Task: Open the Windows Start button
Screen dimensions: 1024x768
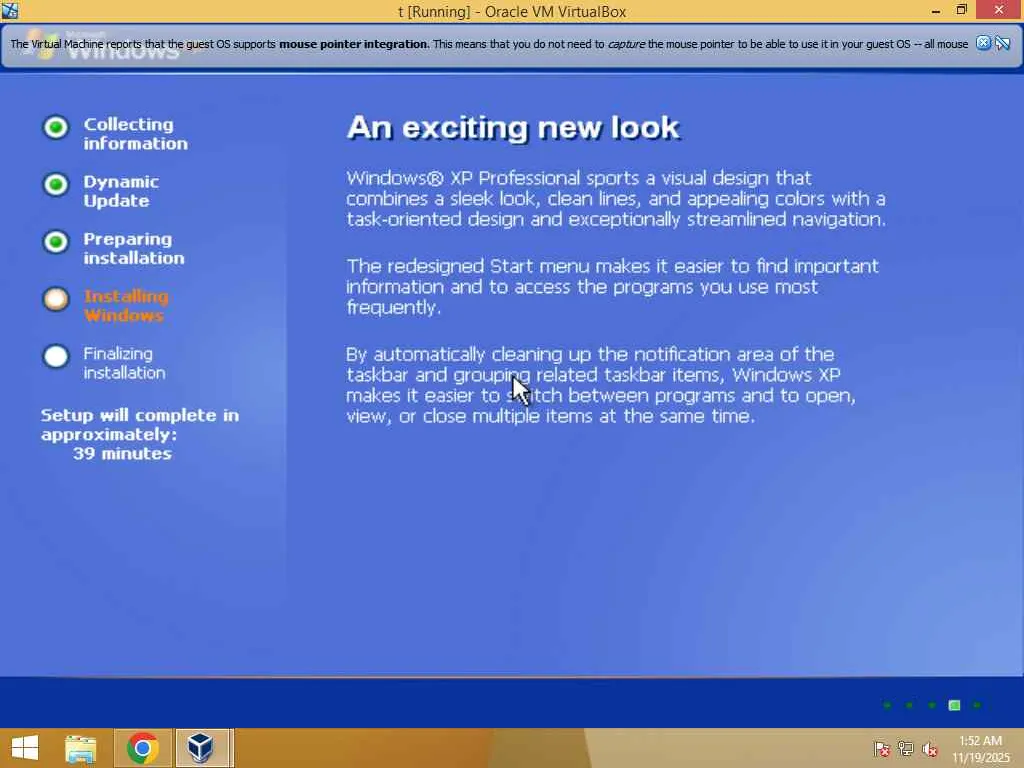Action: point(25,748)
